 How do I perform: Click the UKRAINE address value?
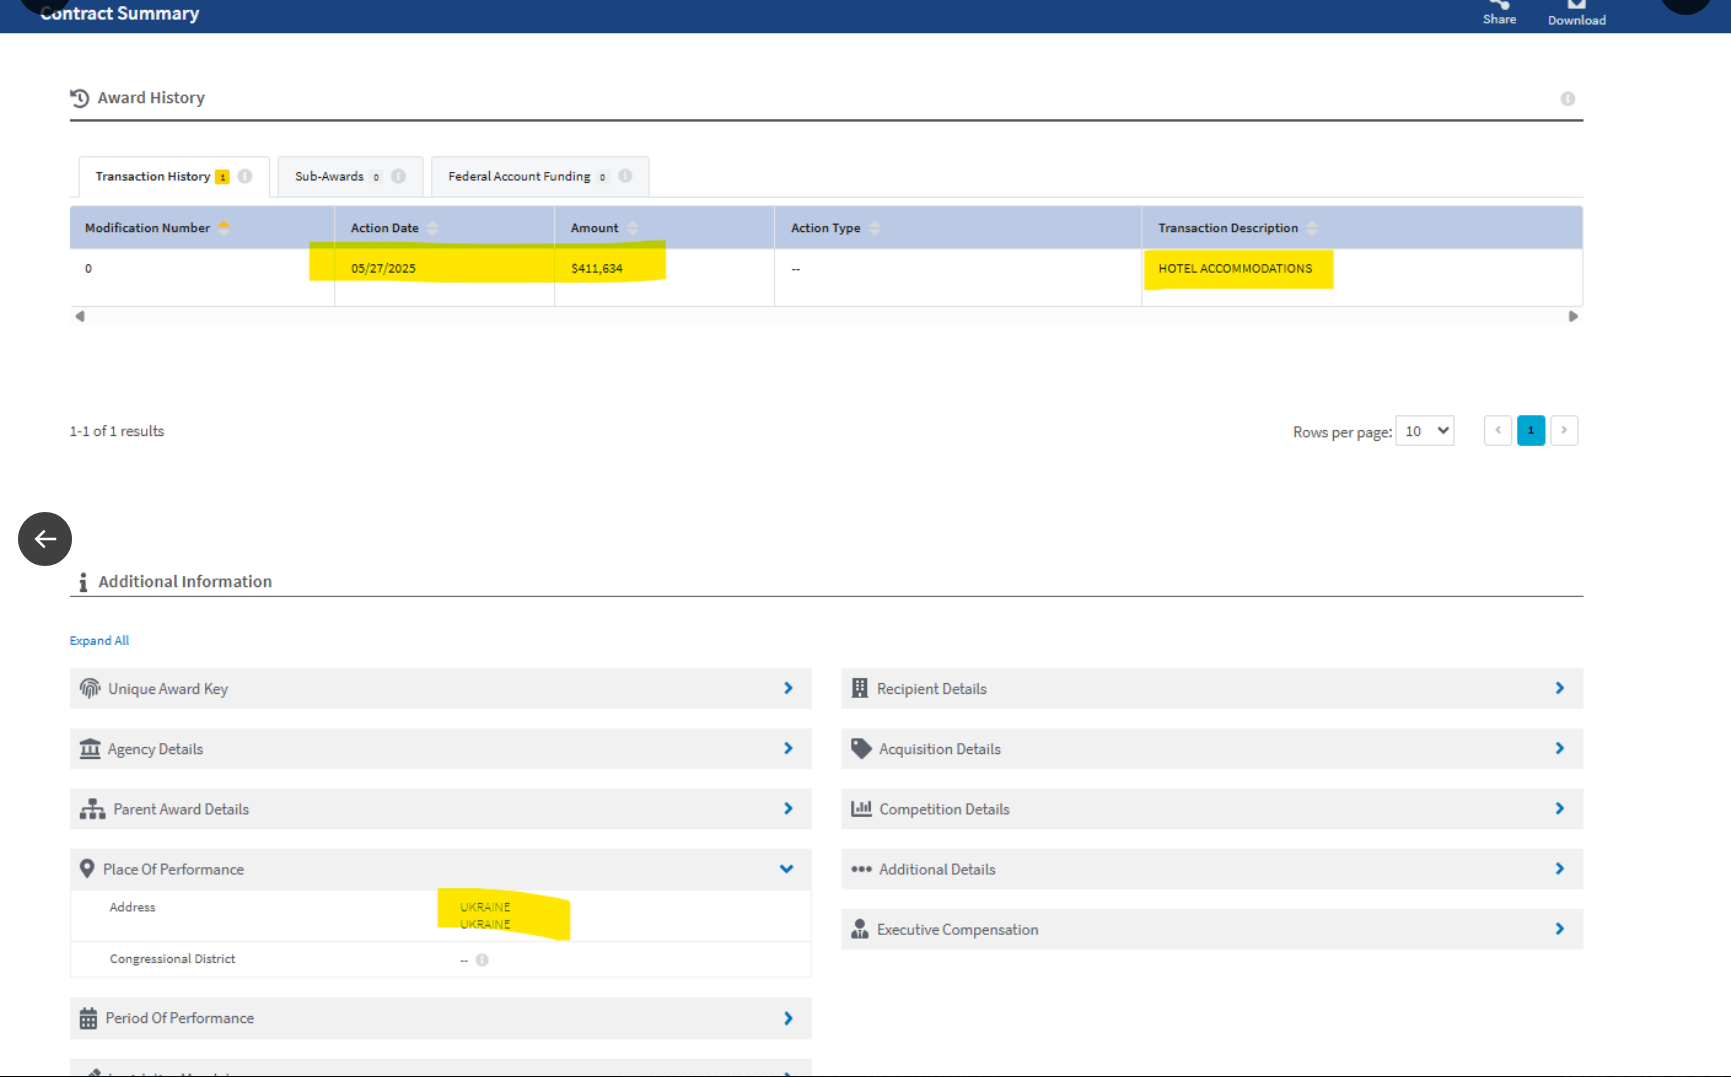[x=485, y=915]
